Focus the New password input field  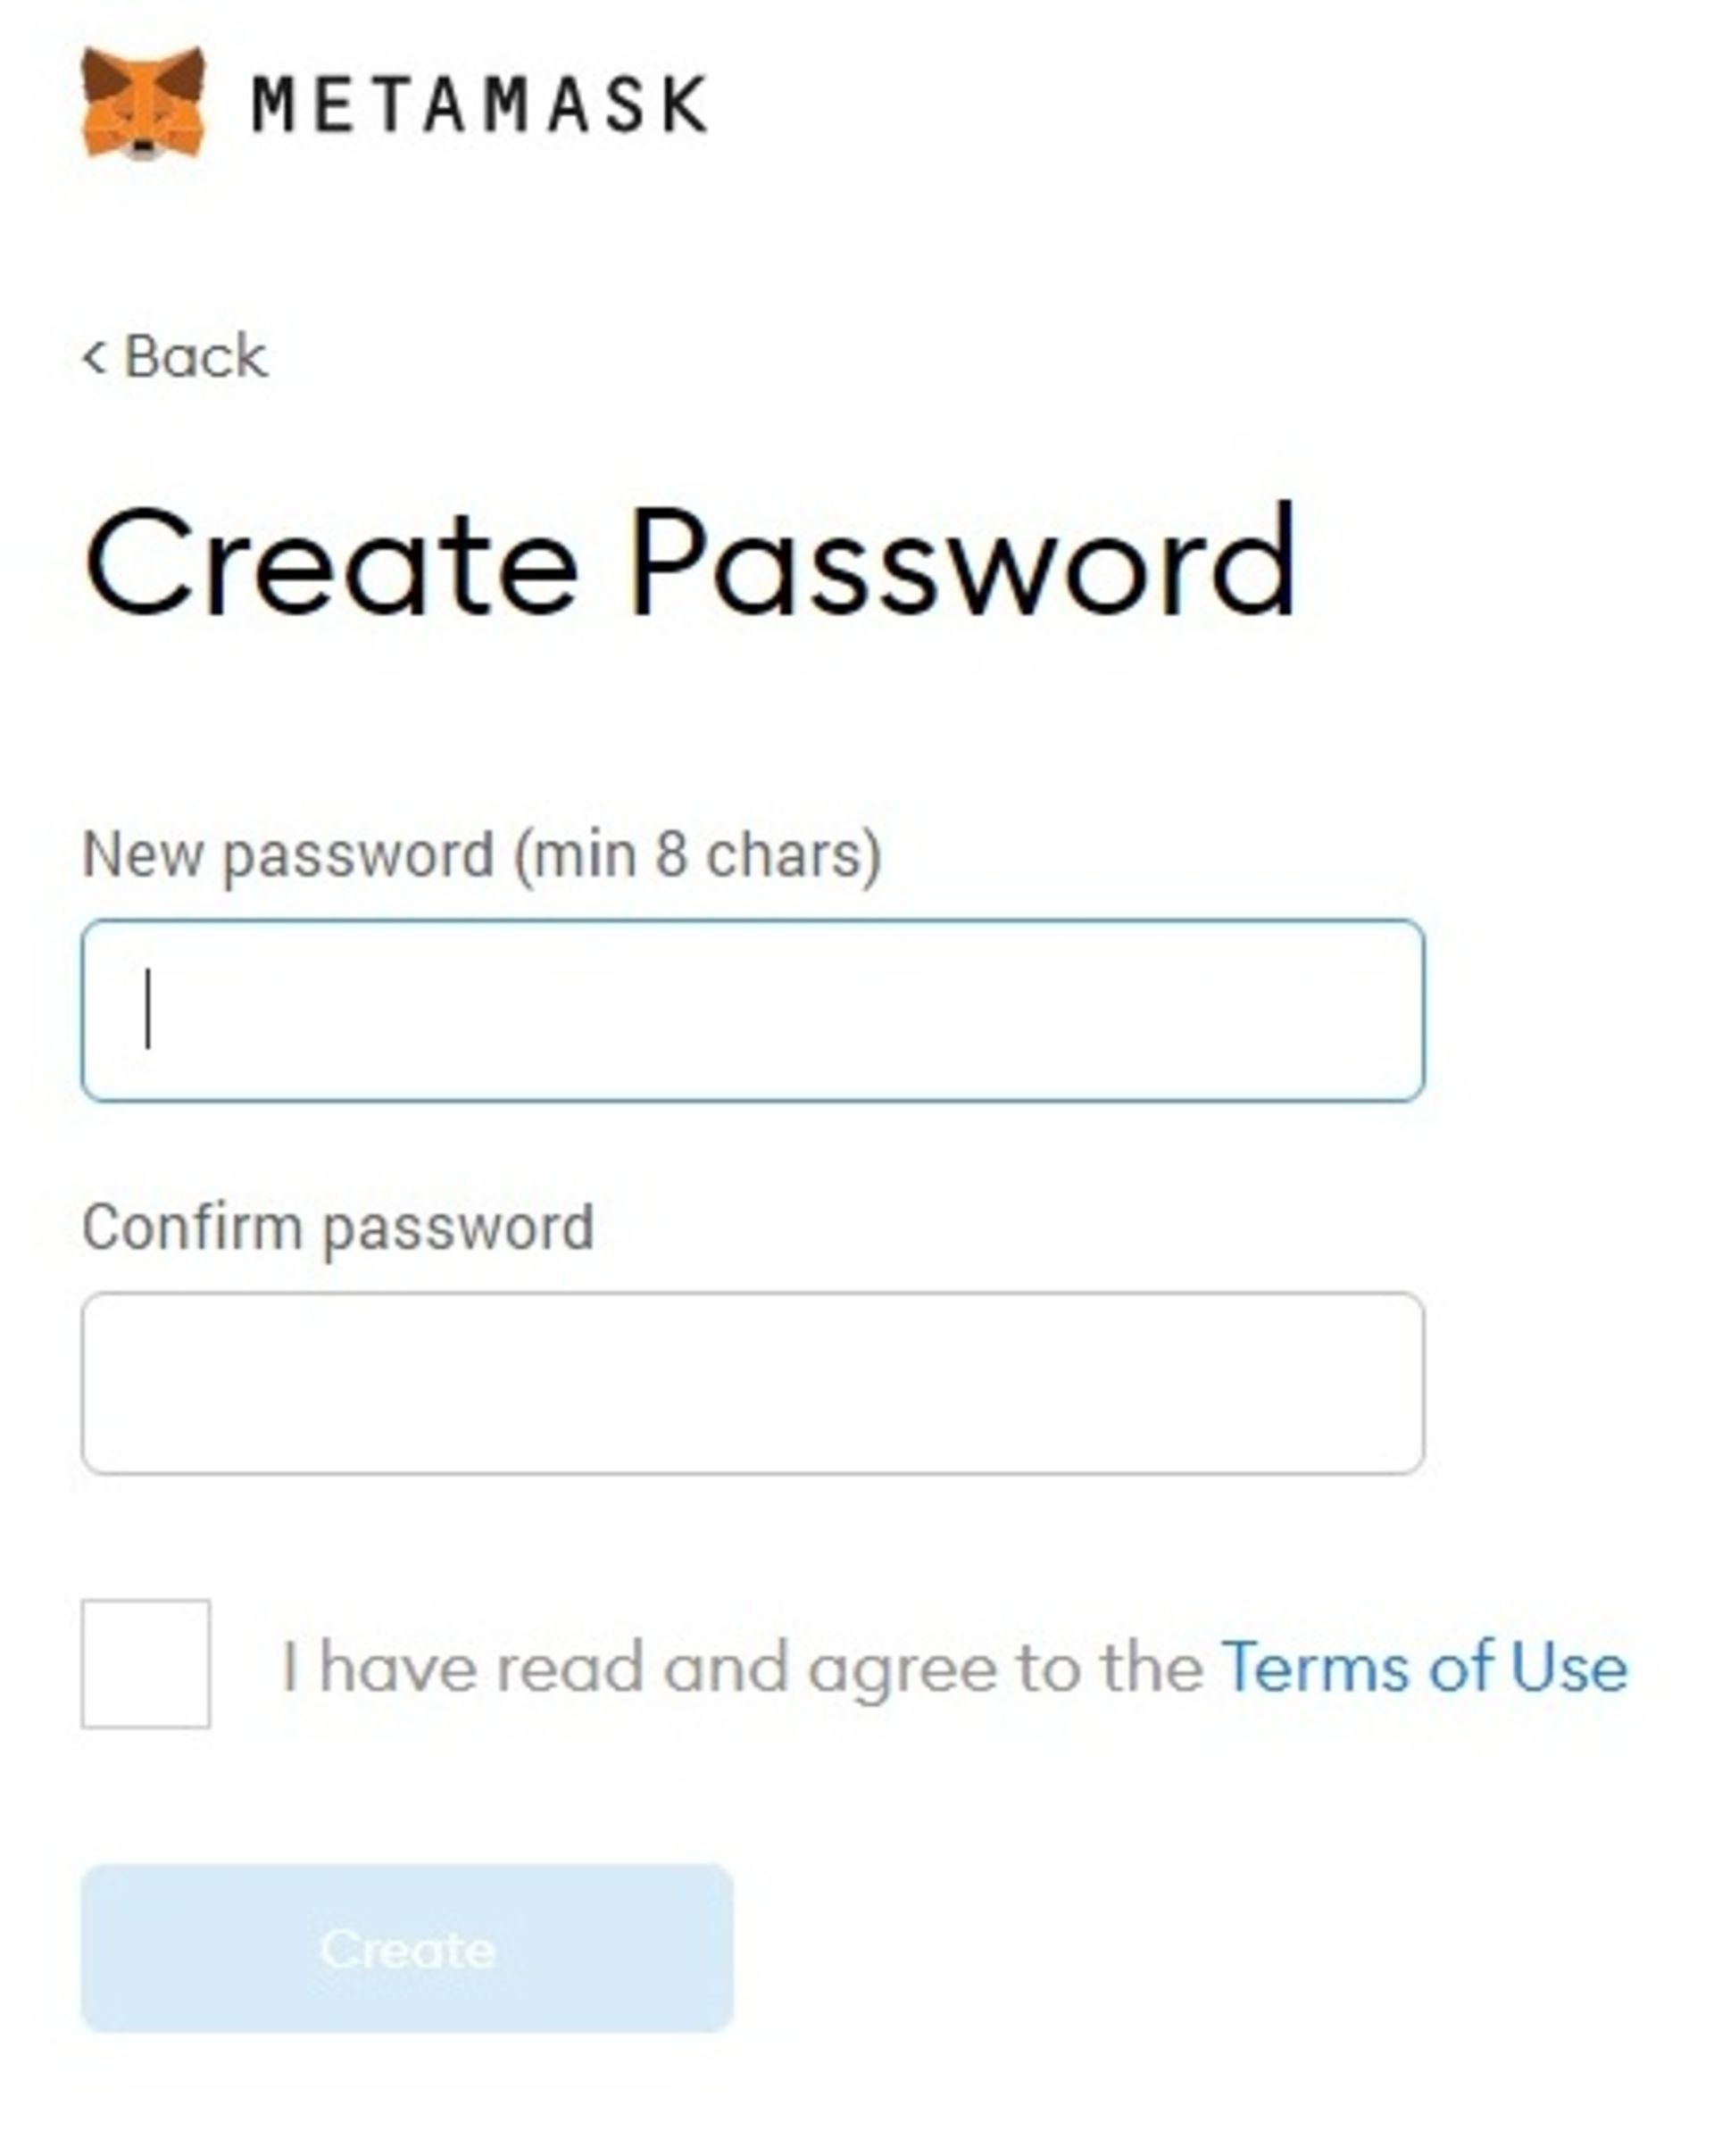752,1010
